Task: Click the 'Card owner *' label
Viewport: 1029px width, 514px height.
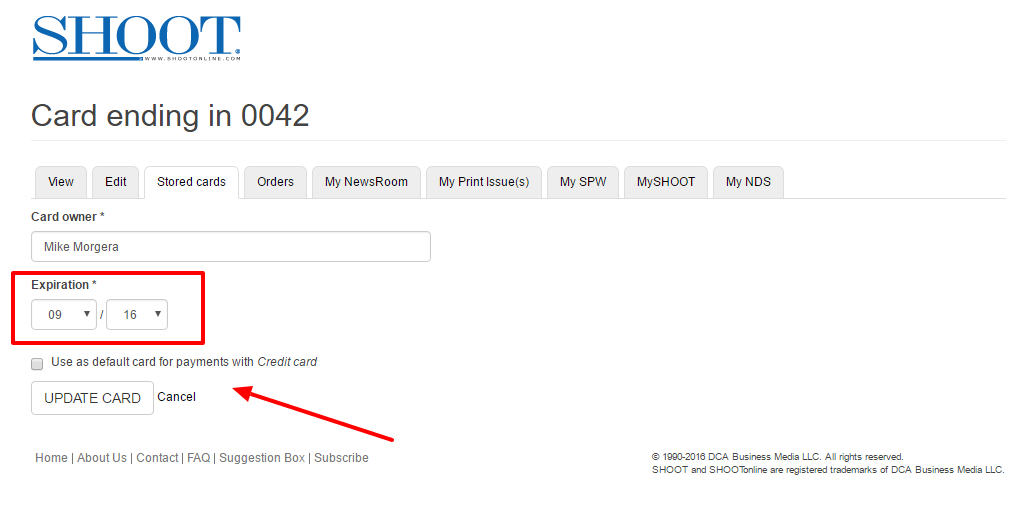Action: pyautogui.click(x=68, y=217)
